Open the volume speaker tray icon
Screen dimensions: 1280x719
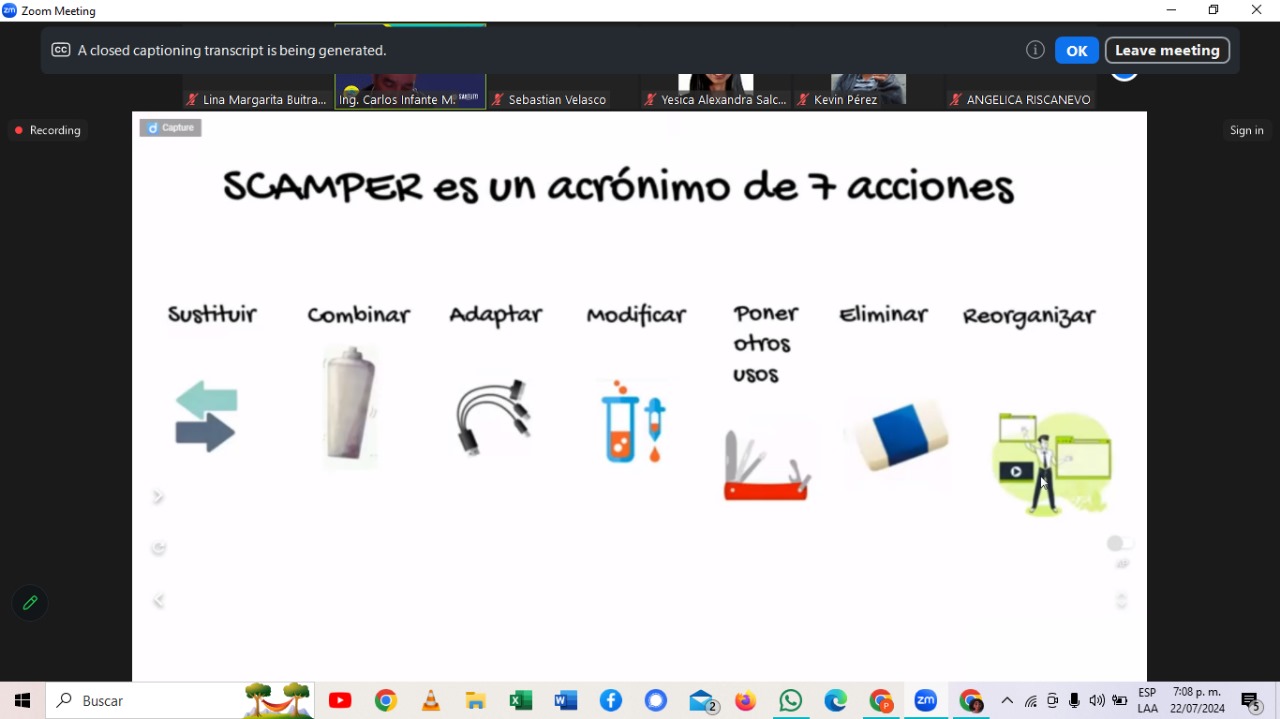(1097, 701)
